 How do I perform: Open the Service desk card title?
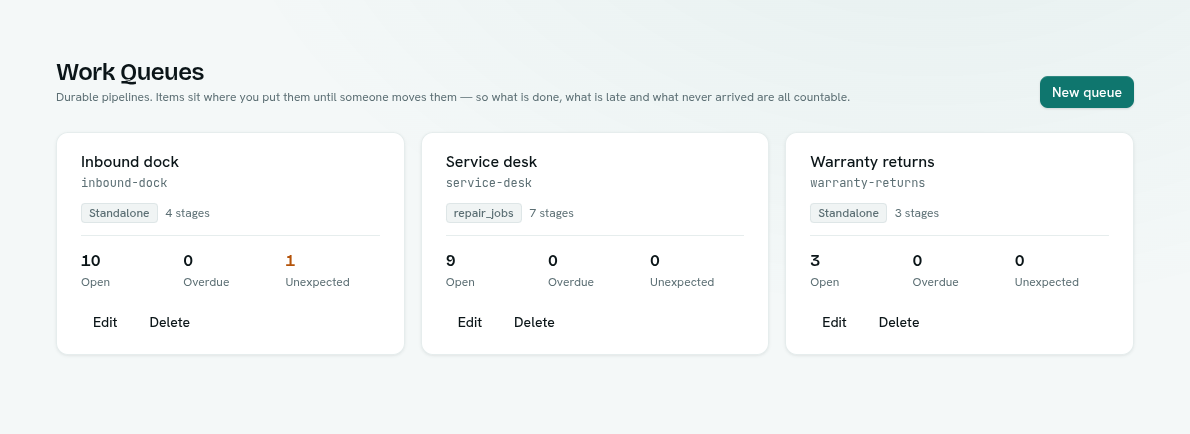tap(491, 162)
